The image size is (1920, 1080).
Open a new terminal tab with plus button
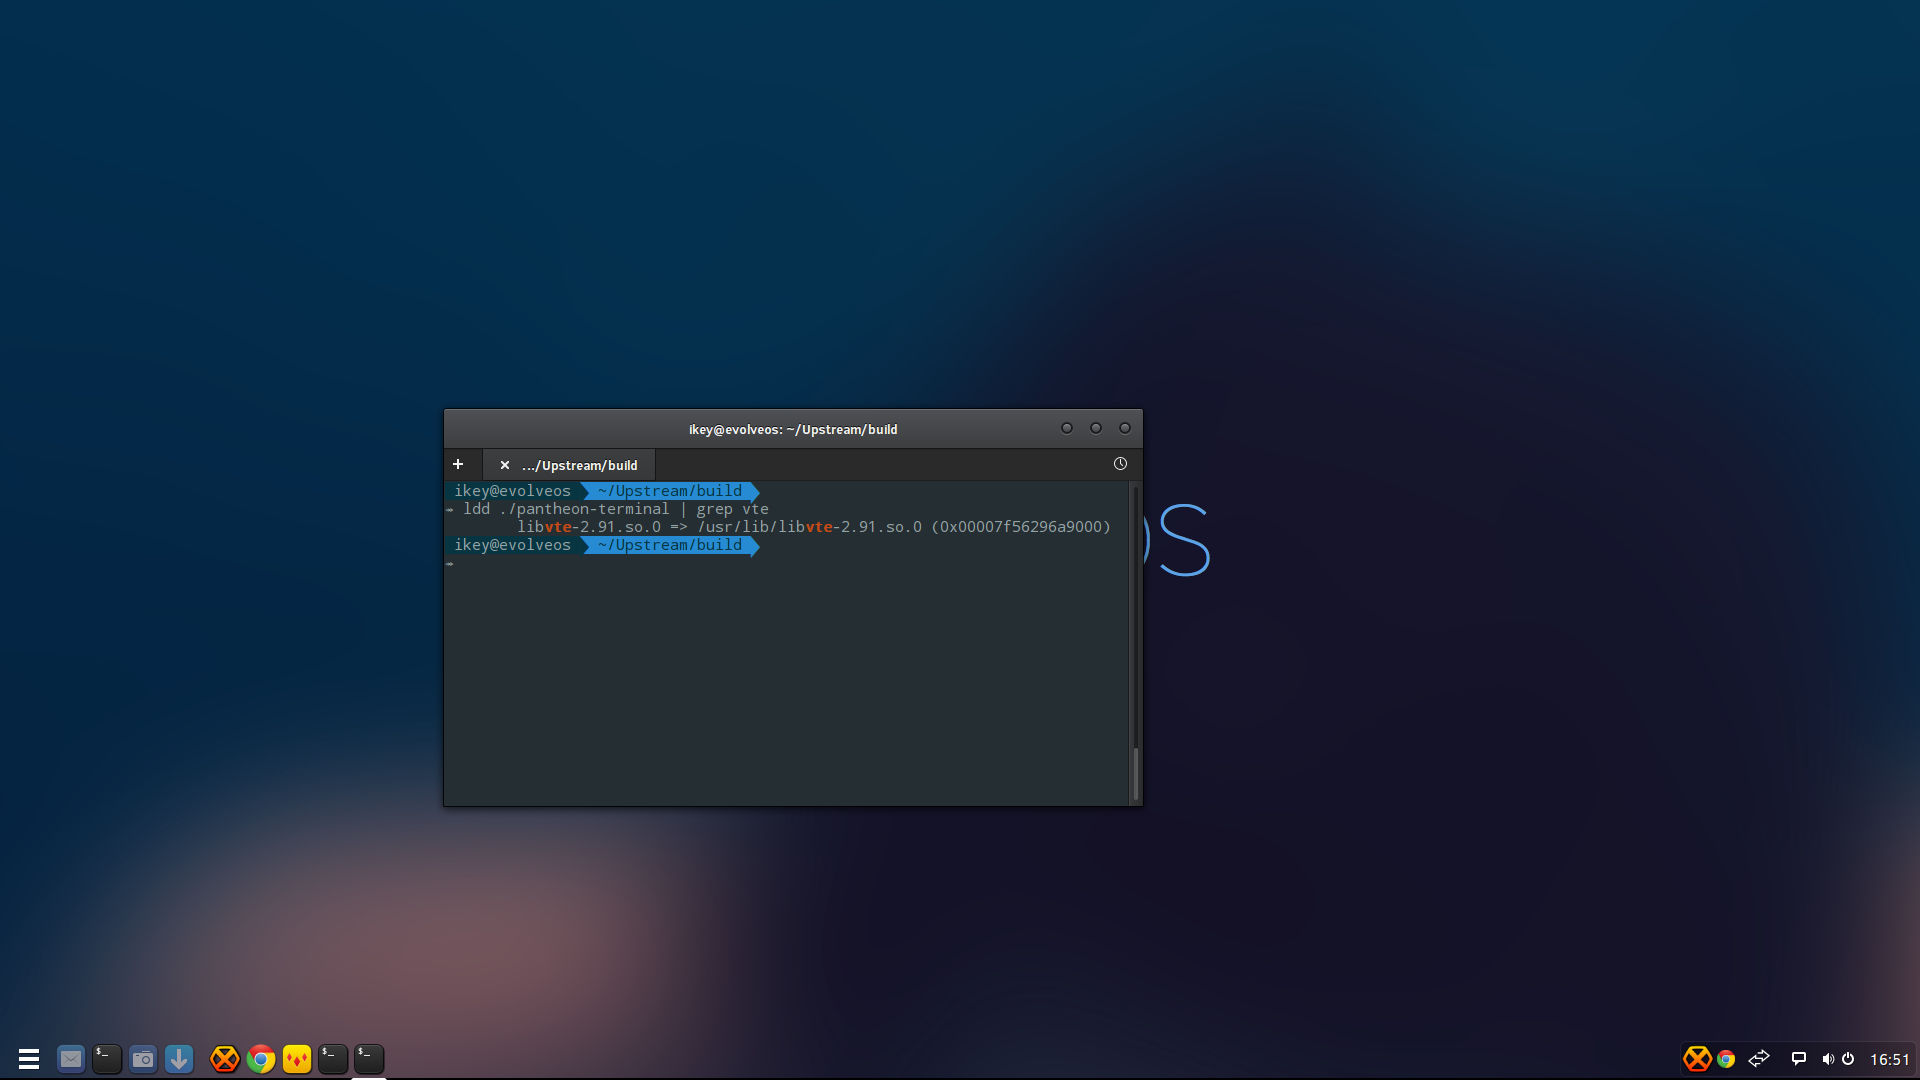(x=458, y=465)
